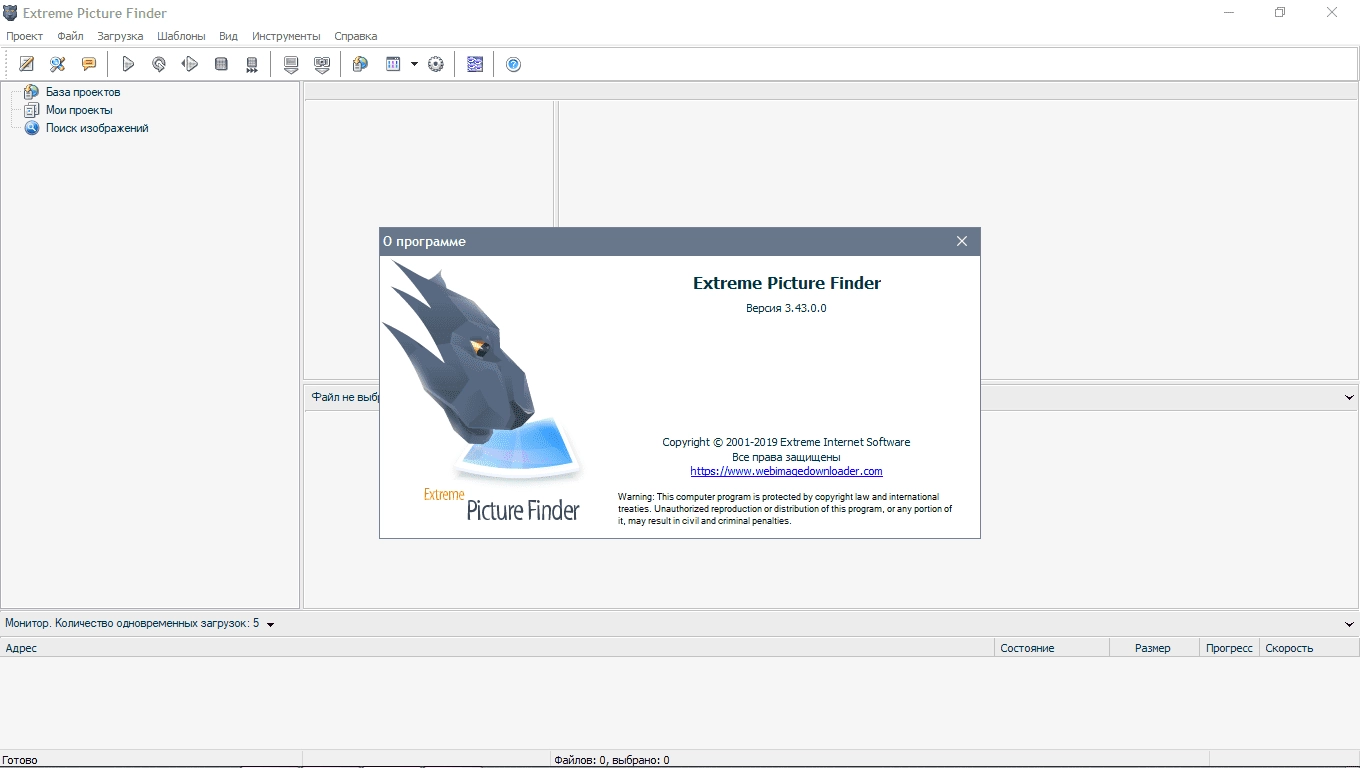Viewport: 1360px width, 768px height.
Task: Click the Размер column header
Action: coord(1154,648)
